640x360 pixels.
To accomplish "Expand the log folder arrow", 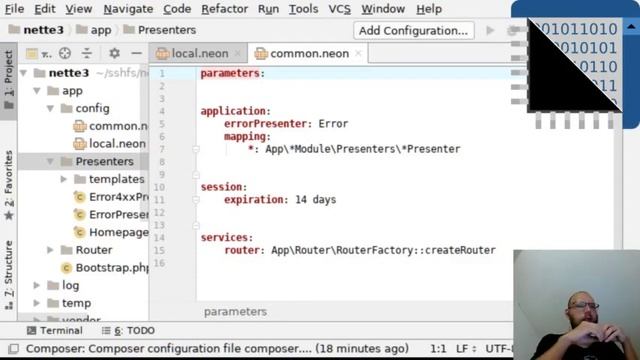I will tap(37, 285).
